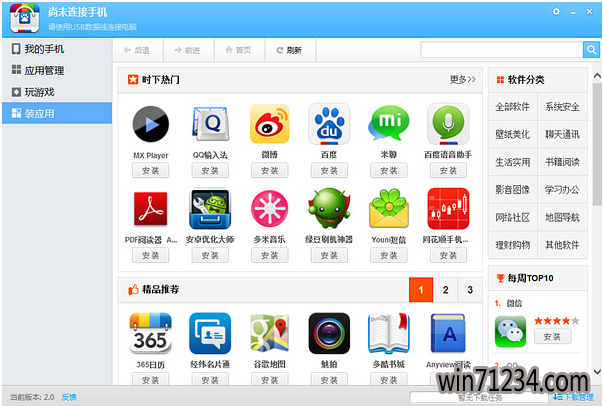603x406 pixels.
Task: Click the scrollbar down arrow
Action: coord(597,372)
